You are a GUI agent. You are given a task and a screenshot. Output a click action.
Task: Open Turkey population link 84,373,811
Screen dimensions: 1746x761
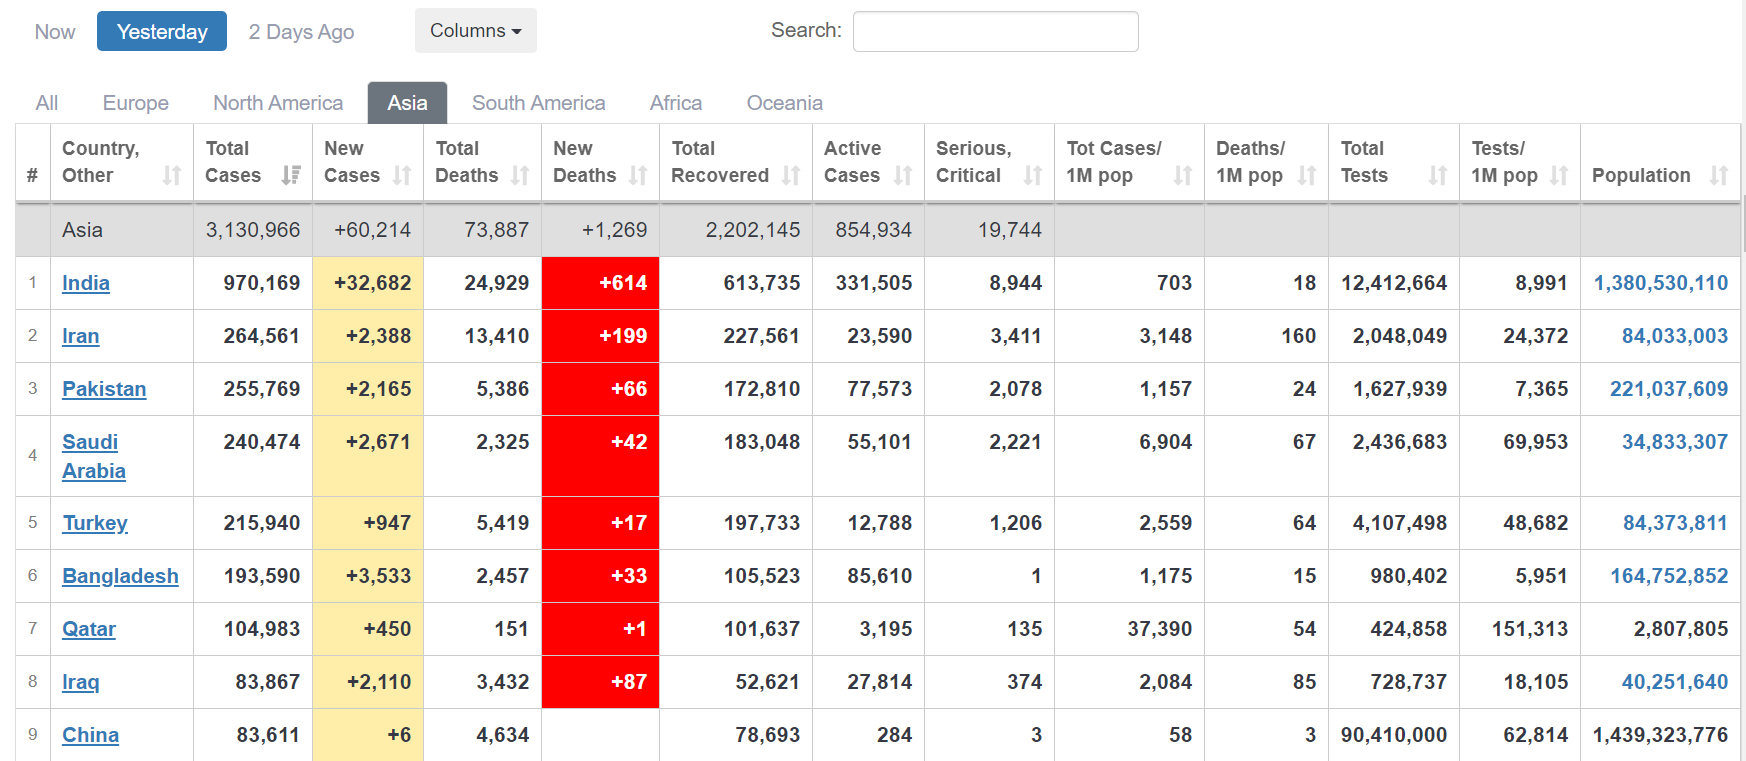click(1675, 523)
